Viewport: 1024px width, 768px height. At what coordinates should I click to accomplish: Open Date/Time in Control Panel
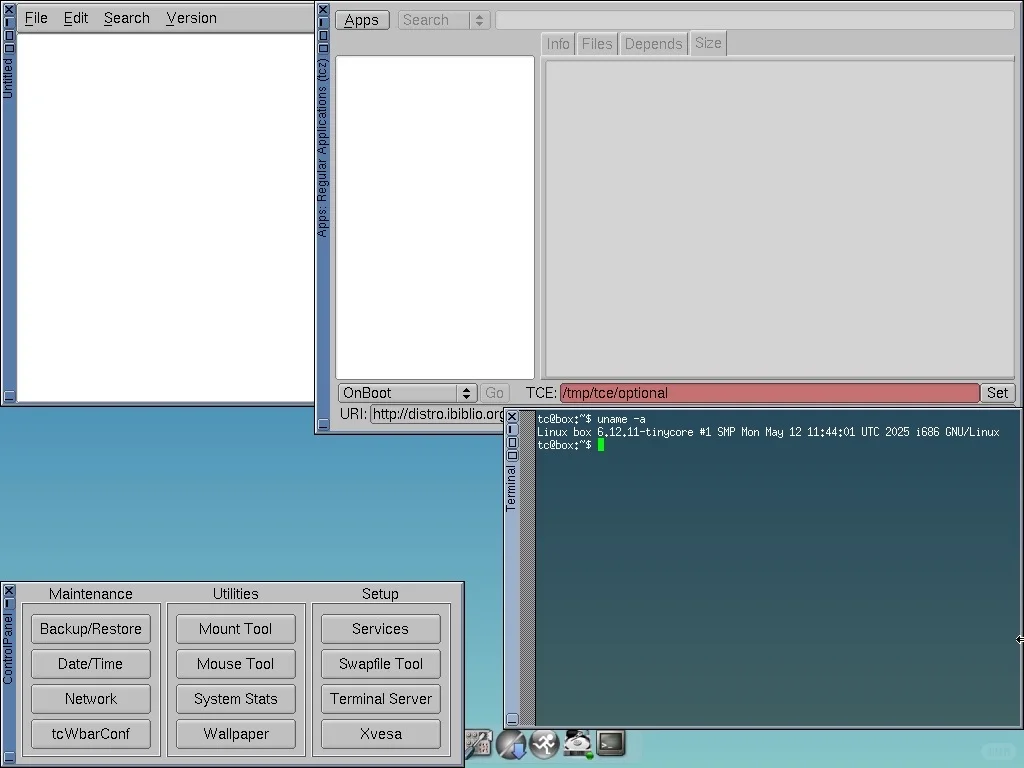[x=91, y=664]
